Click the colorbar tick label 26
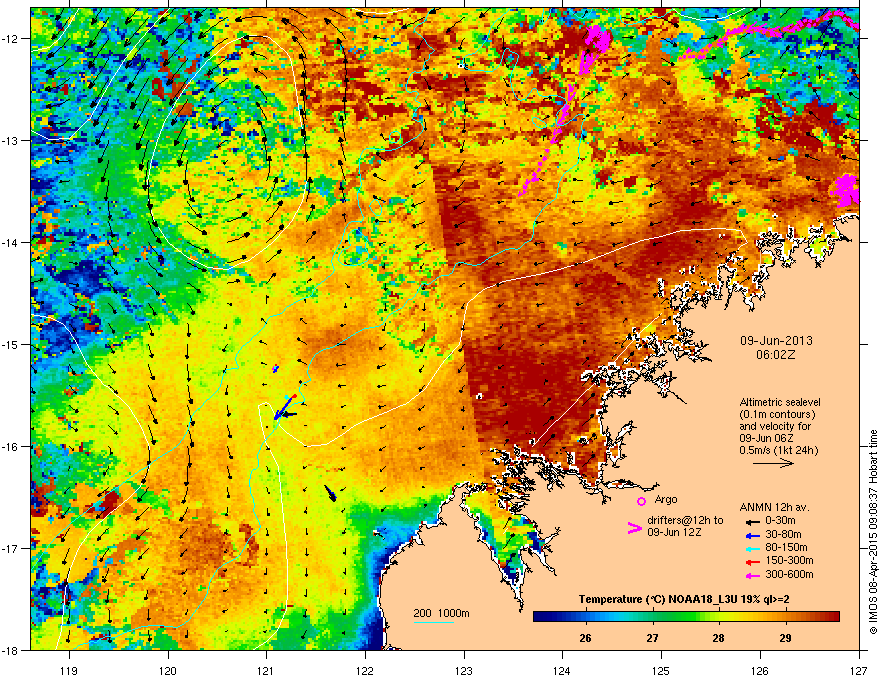Viewport: 880px width, 680px height. pyautogui.click(x=585, y=638)
